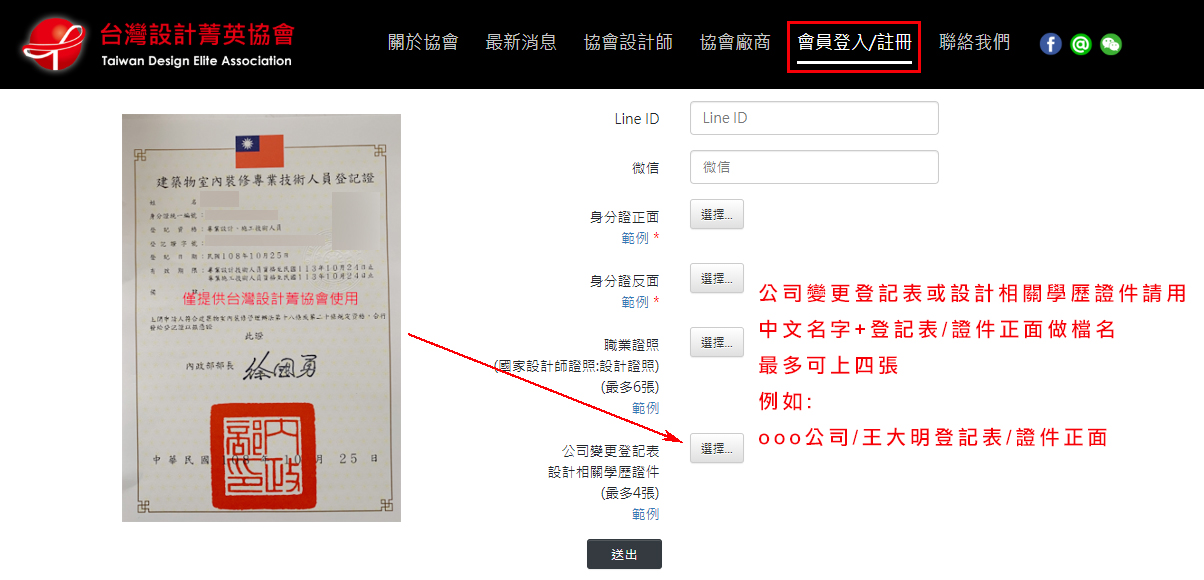The height and width of the screenshot is (580, 1204).
Task: Select 協會廠商 in the top navigation
Action: pos(735,42)
